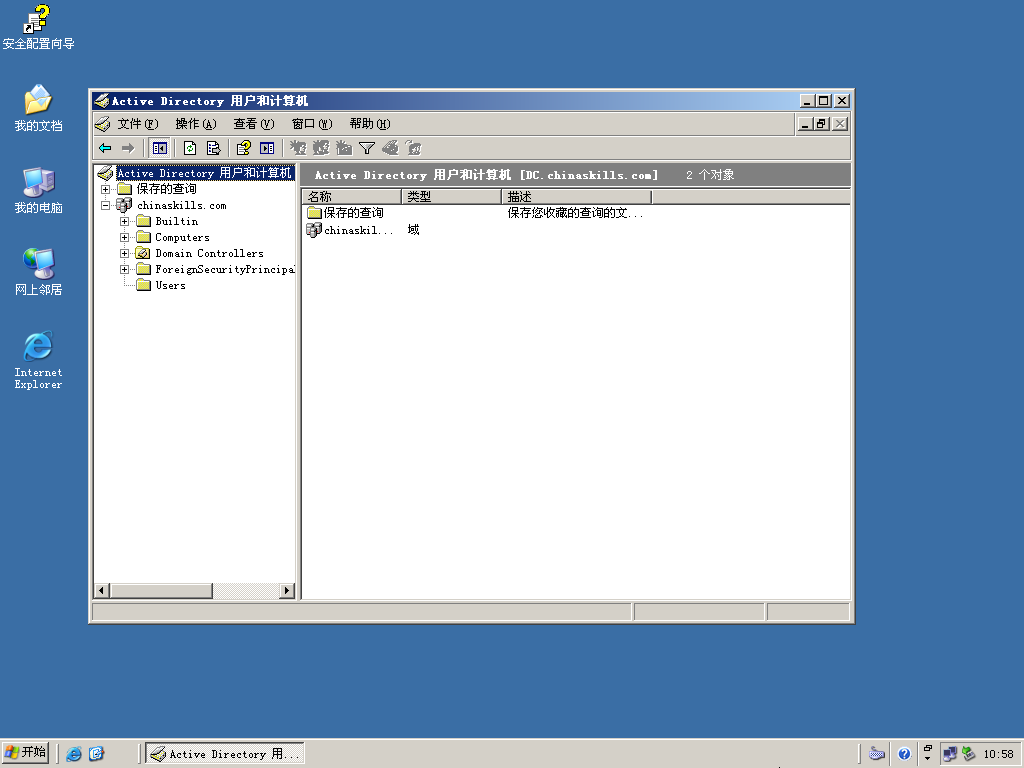
Task: Click the tree pane horizontal scrollbar thumb
Action: point(161,590)
